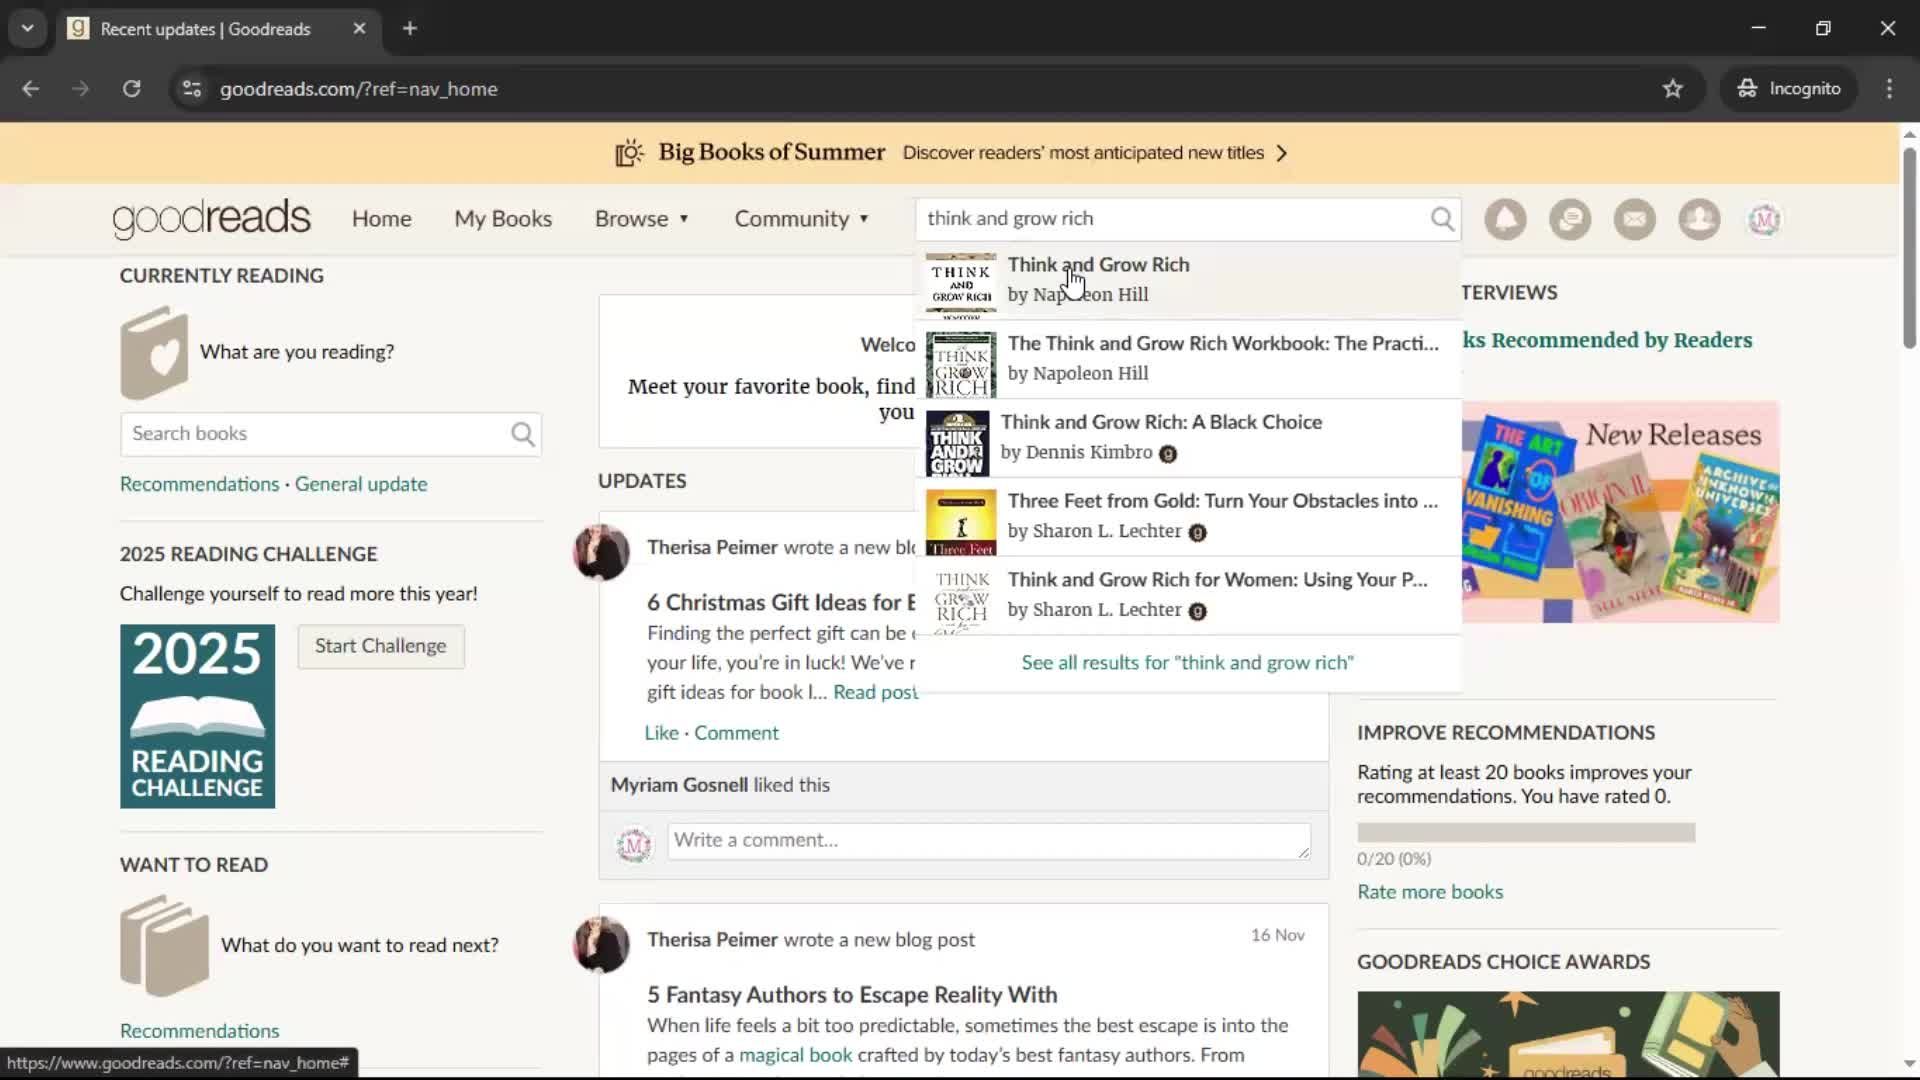Bookmark this page with the star icon
1920x1080 pixels.
click(x=1672, y=89)
